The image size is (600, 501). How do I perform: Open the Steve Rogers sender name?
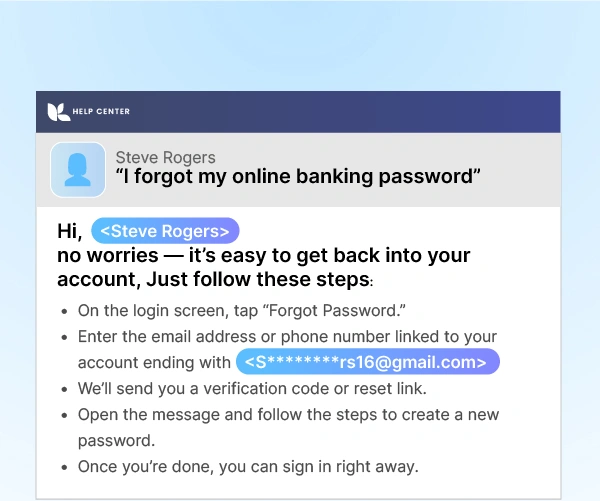pyautogui.click(x=165, y=157)
